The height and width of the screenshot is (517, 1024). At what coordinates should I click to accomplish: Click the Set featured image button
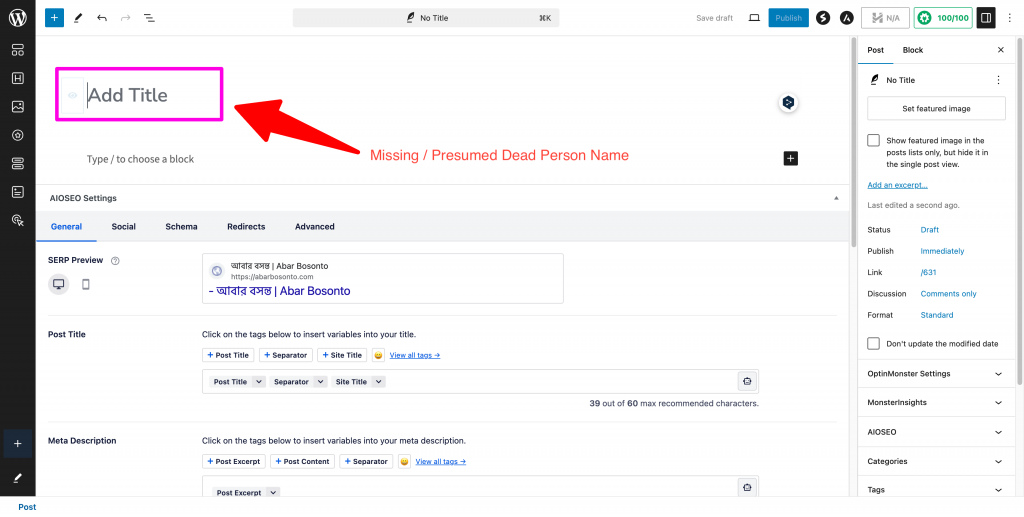tap(936, 108)
